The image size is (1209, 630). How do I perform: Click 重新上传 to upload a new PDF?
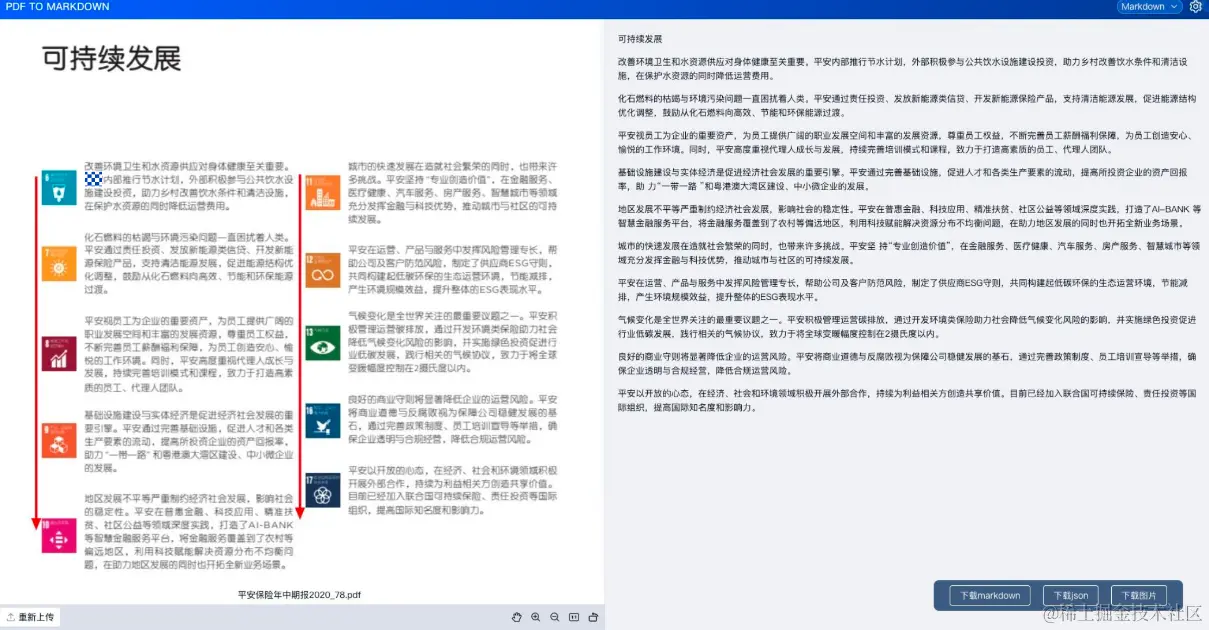point(34,617)
